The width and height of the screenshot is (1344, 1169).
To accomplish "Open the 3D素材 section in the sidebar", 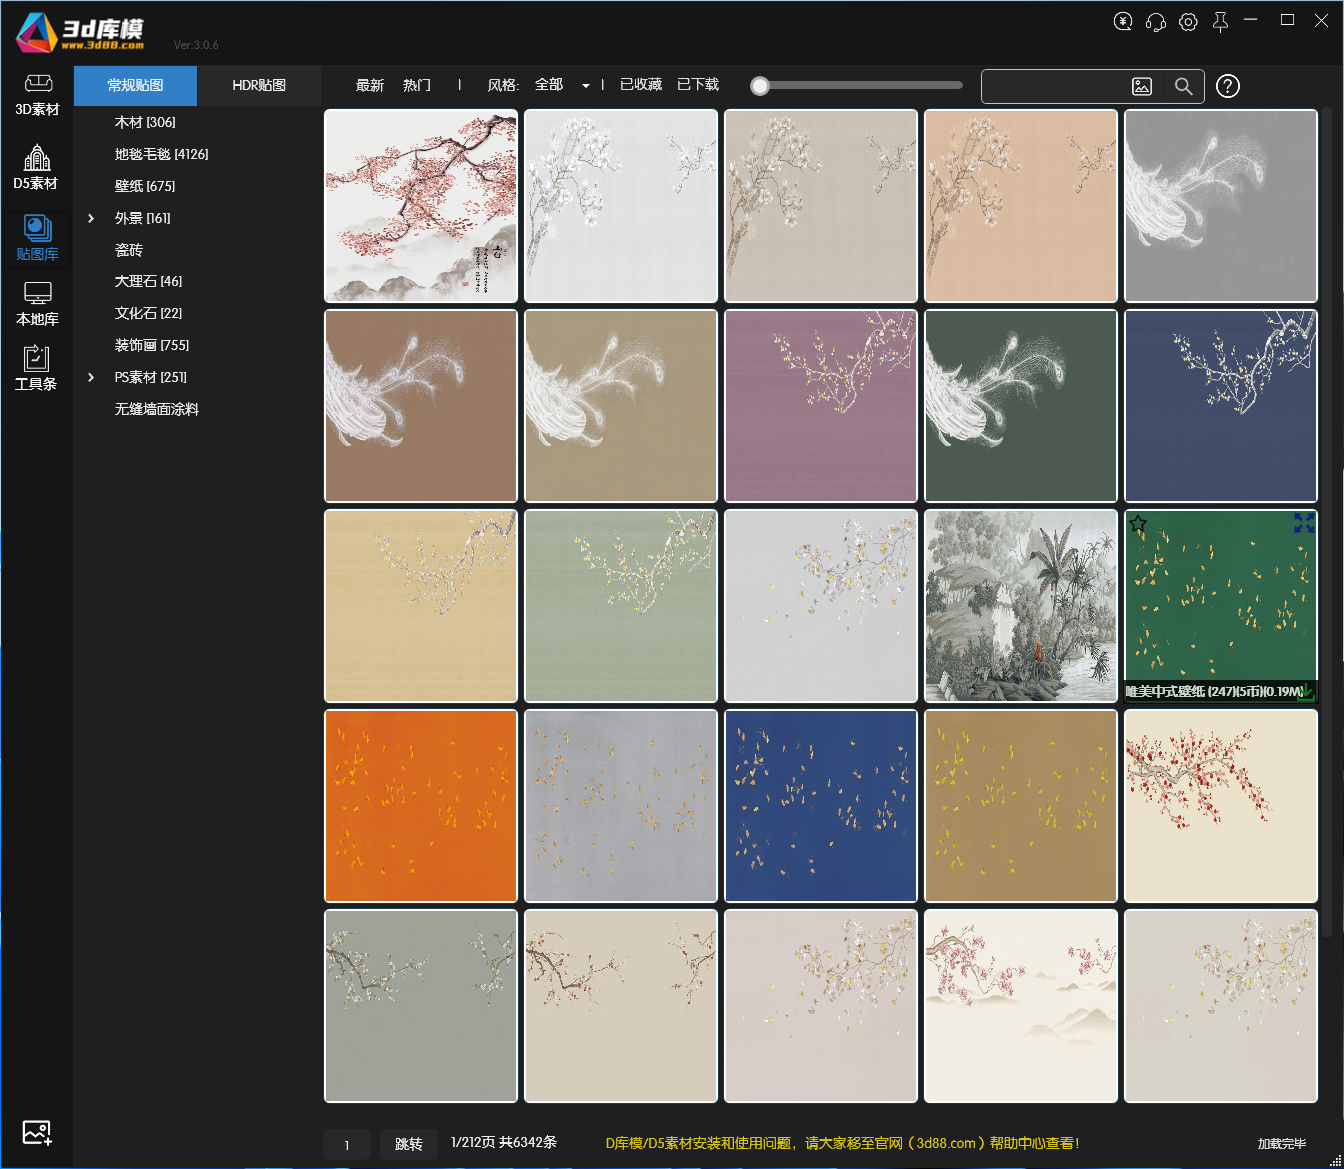I will coord(37,95).
